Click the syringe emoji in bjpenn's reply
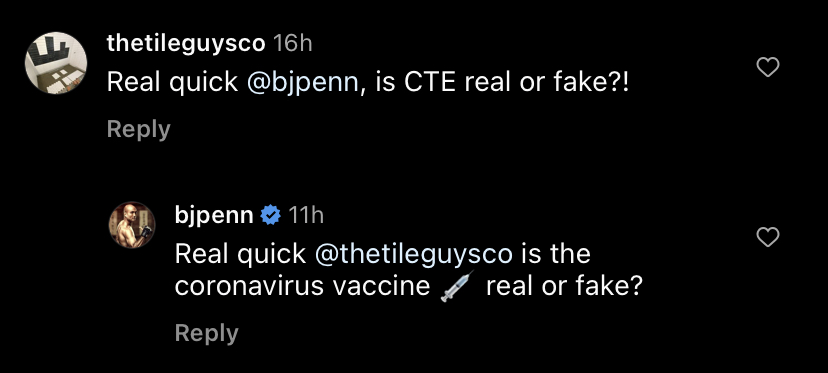The width and height of the screenshot is (828, 373). point(458,286)
